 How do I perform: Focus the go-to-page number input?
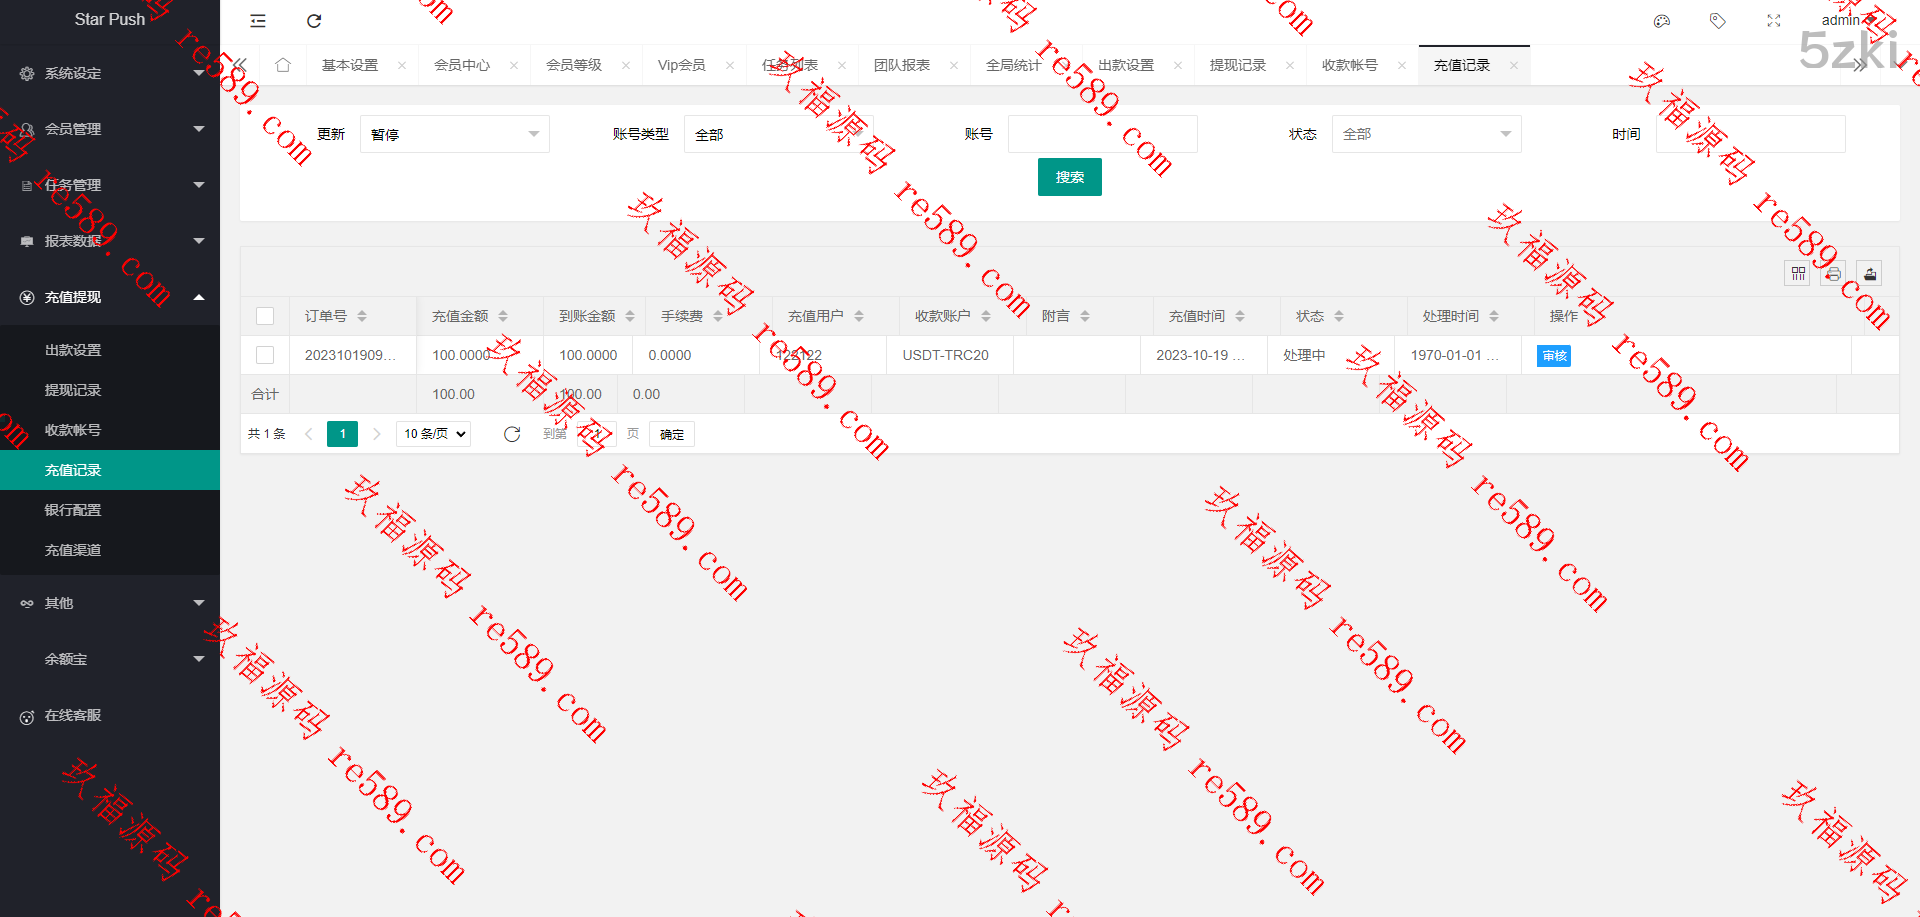click(x=596, y=434)
